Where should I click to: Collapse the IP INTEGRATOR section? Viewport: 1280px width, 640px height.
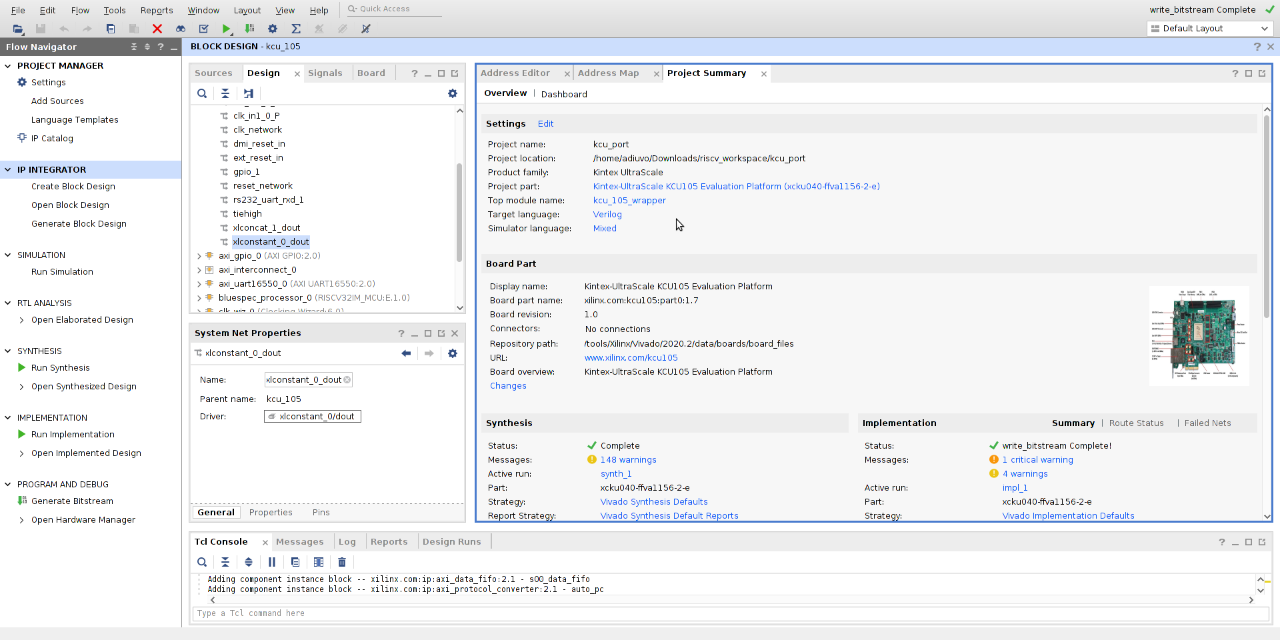[9, 170]
